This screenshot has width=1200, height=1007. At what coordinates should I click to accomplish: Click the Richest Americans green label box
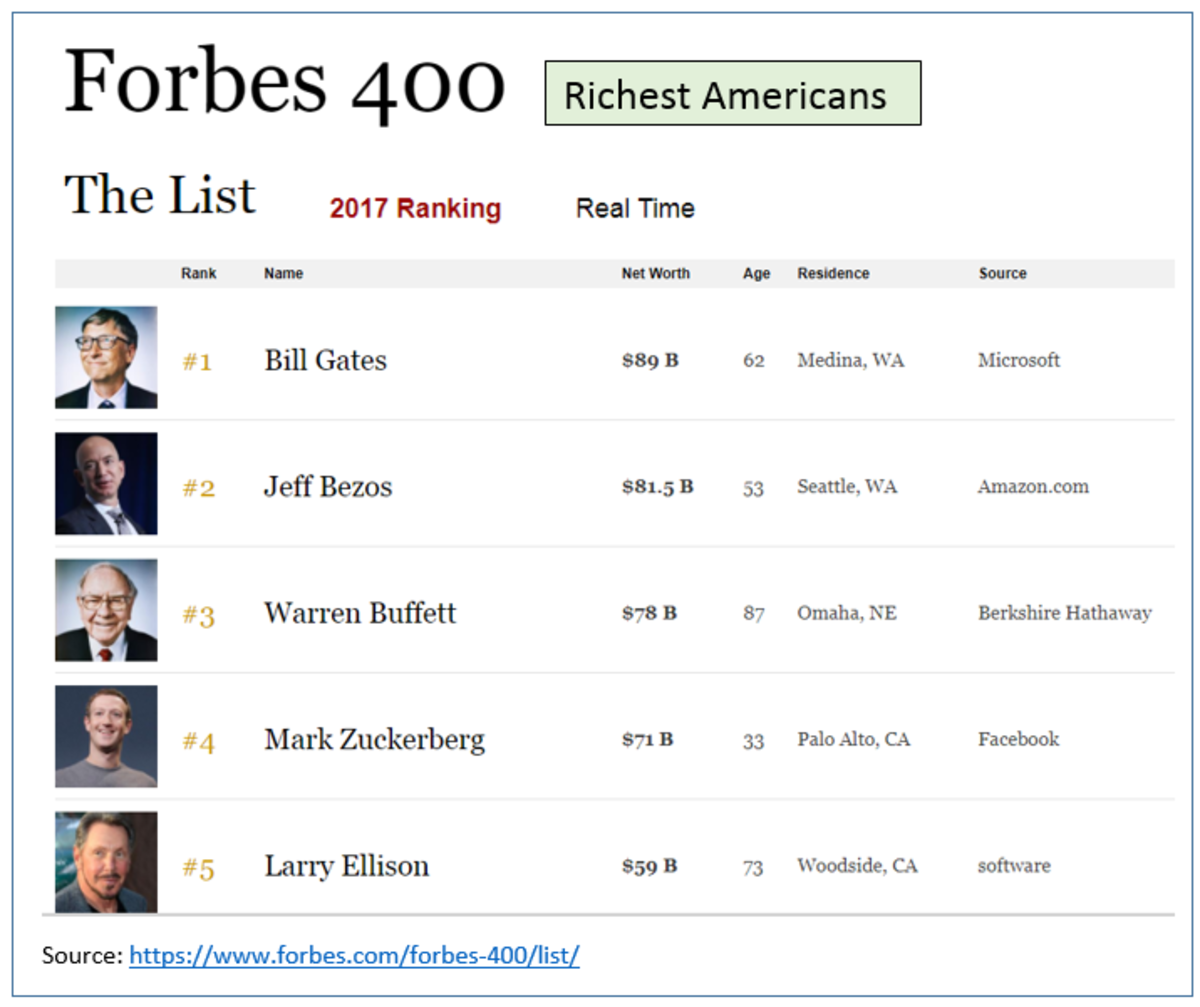tap(732, 94)
